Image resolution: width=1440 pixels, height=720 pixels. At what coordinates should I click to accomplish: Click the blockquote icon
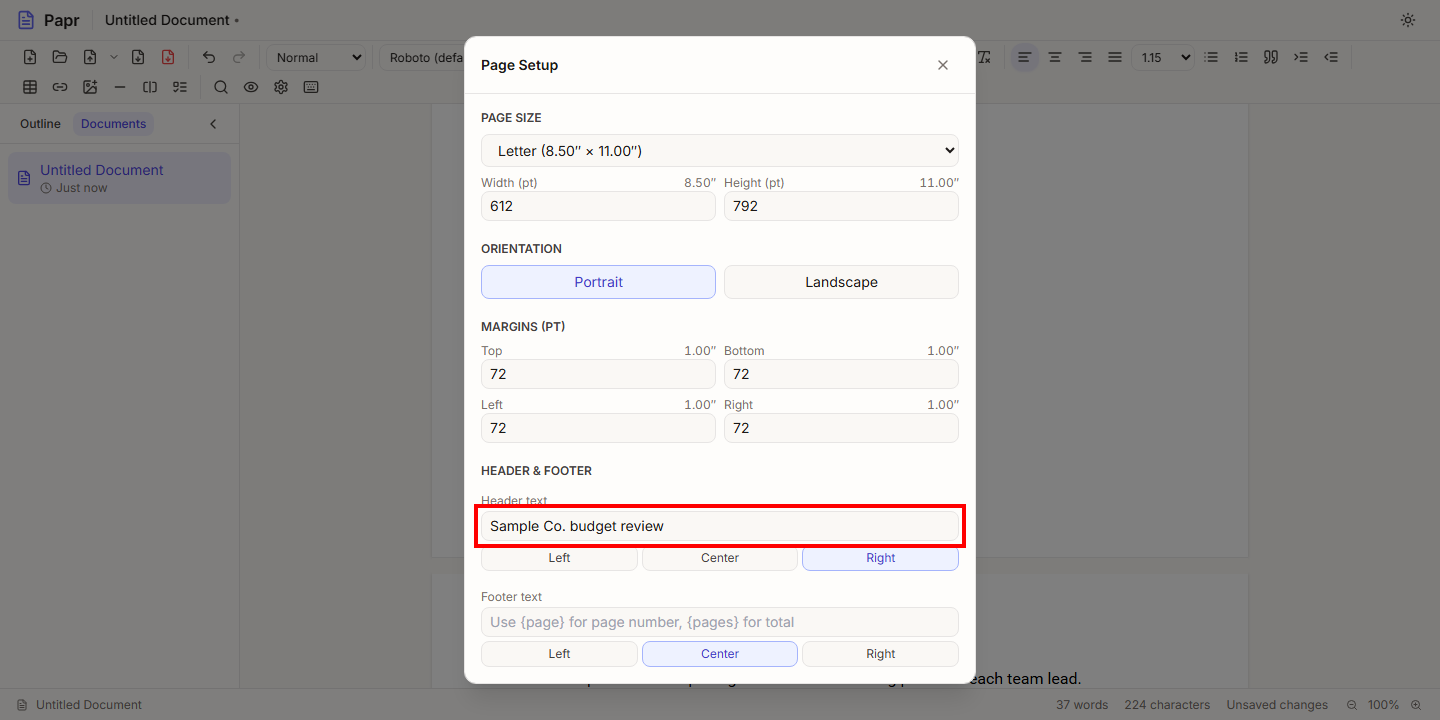[1271, 57]
